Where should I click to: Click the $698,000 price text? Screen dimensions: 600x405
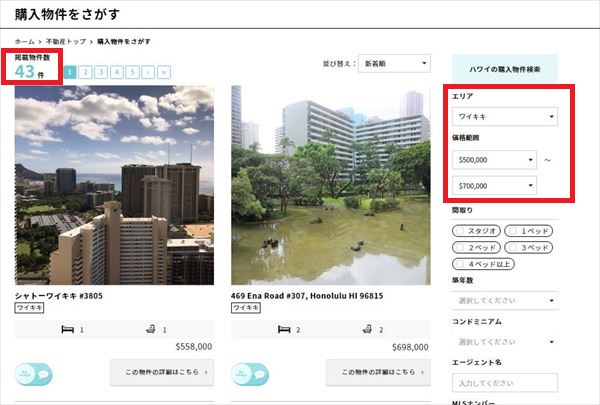click(410, 347)
